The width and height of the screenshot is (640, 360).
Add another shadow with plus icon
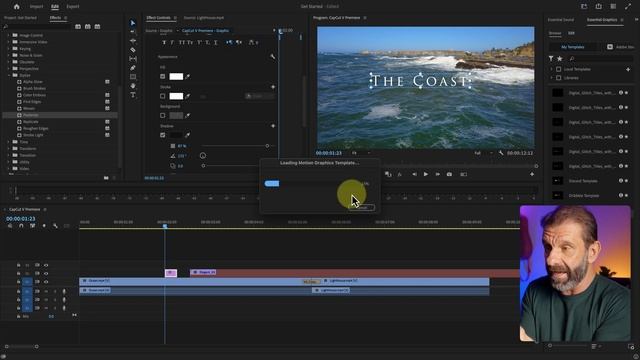(273, 126)
